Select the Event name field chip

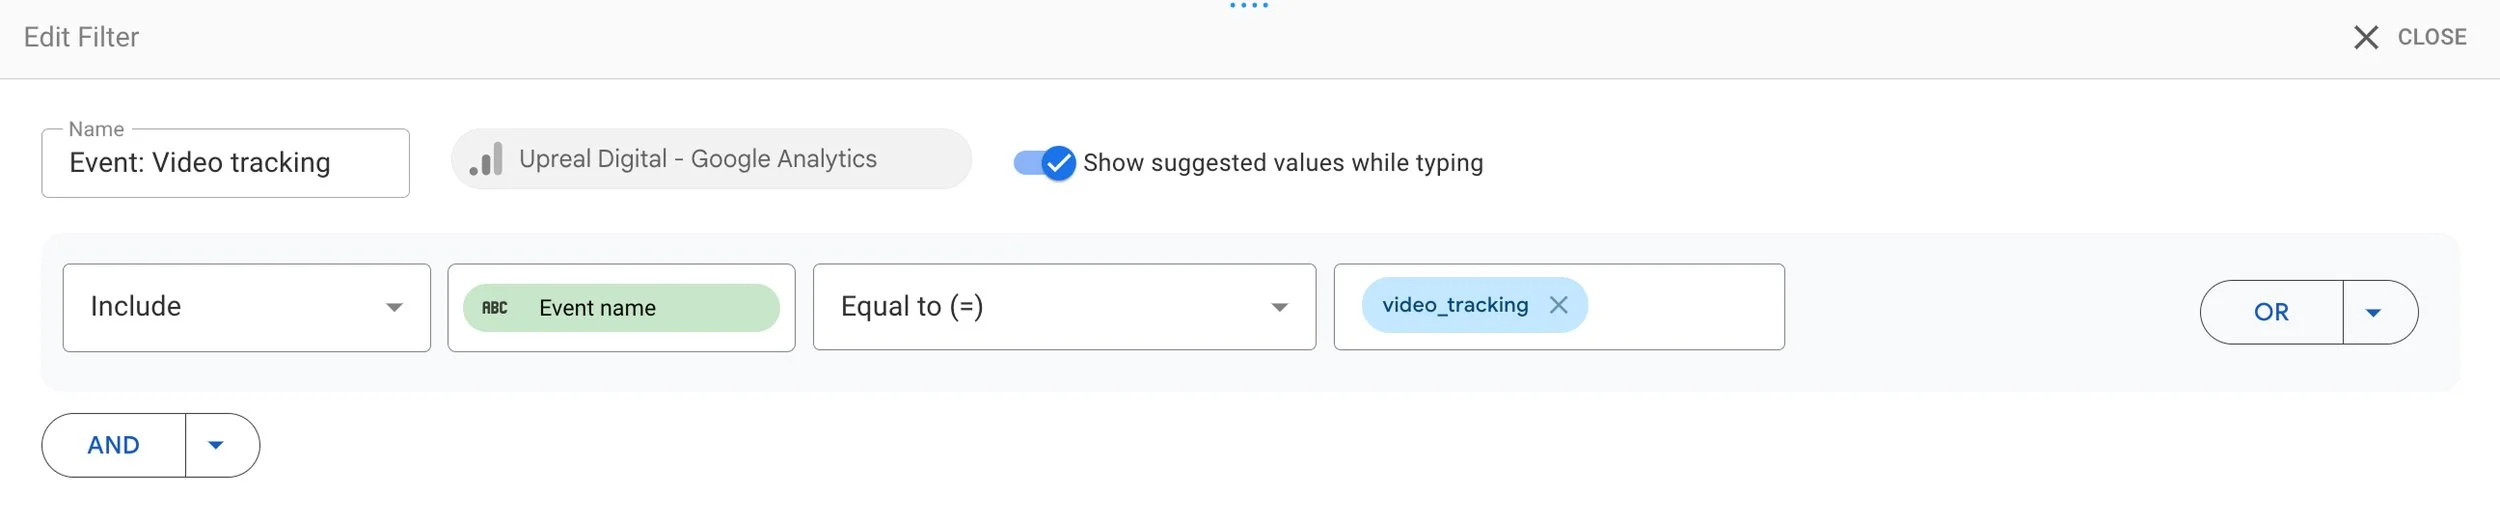click(x=621, y=308)
